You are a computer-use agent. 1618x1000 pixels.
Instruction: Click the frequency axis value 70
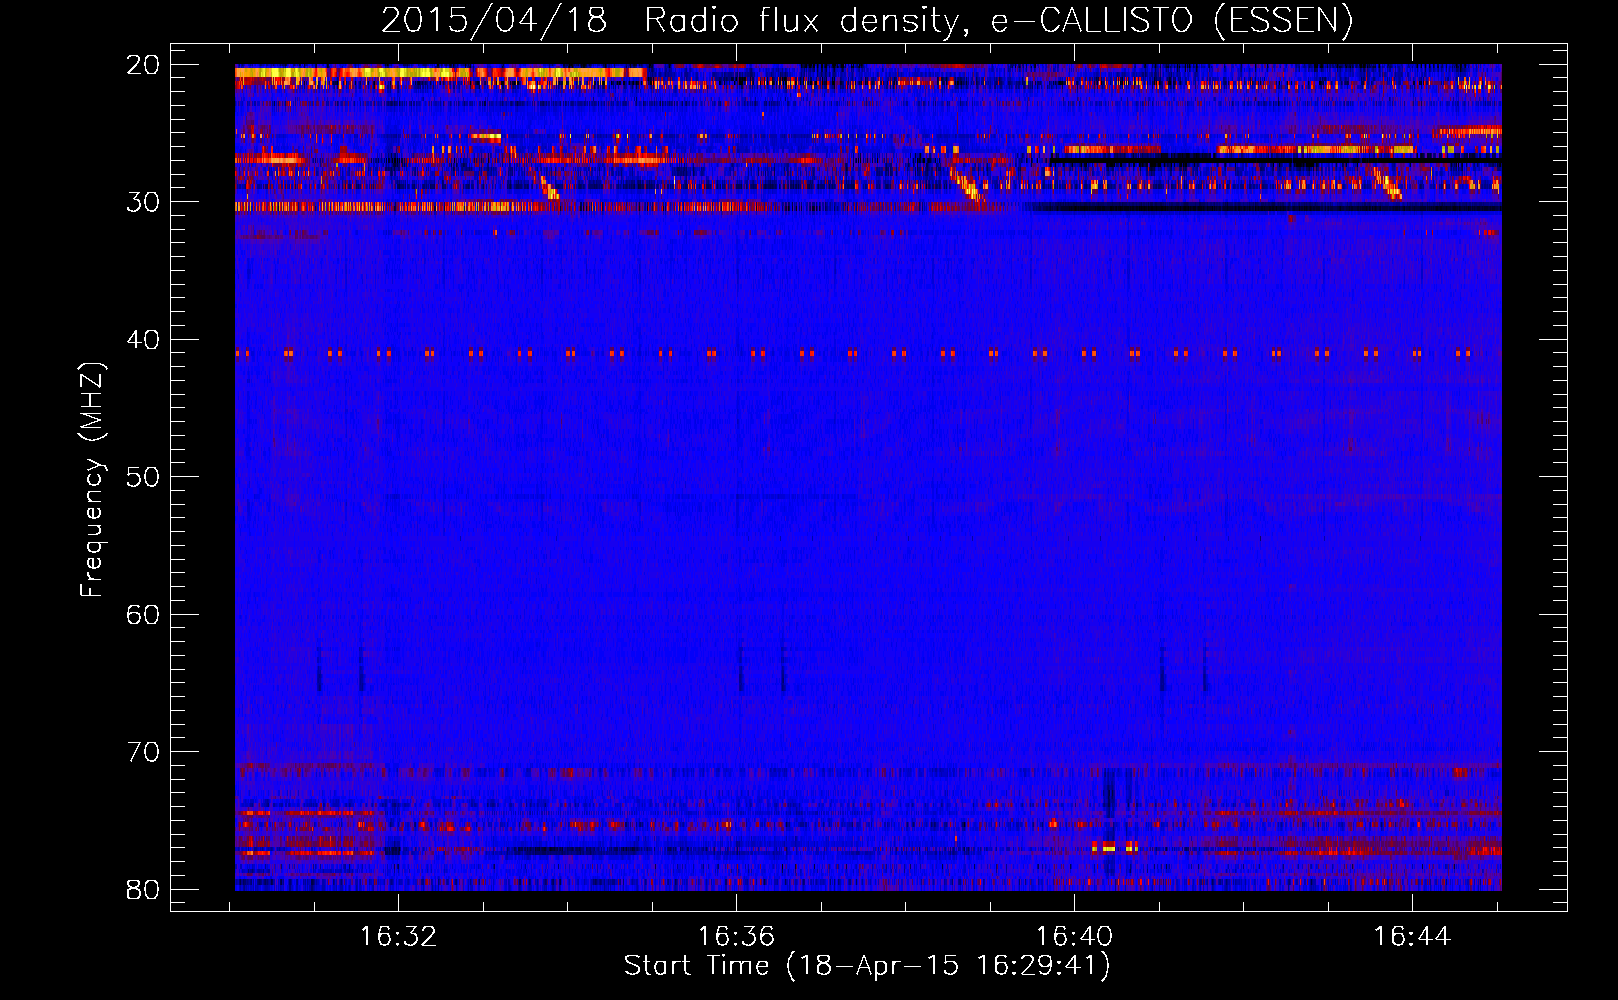(x=144, y=752)
